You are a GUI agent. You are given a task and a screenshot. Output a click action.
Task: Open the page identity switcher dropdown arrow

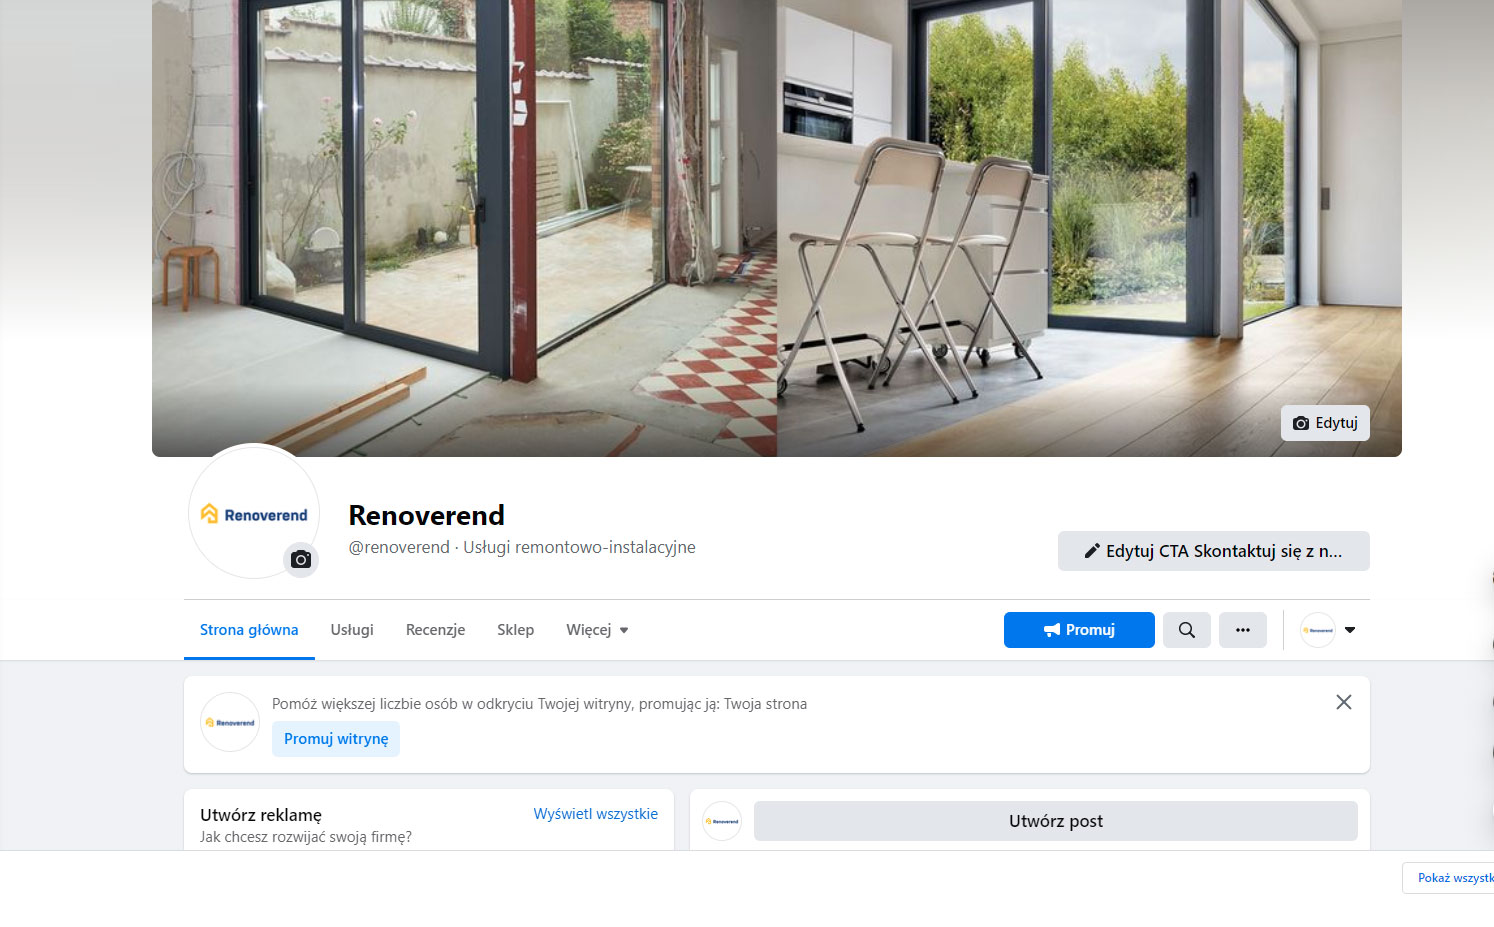[1350, 630]
